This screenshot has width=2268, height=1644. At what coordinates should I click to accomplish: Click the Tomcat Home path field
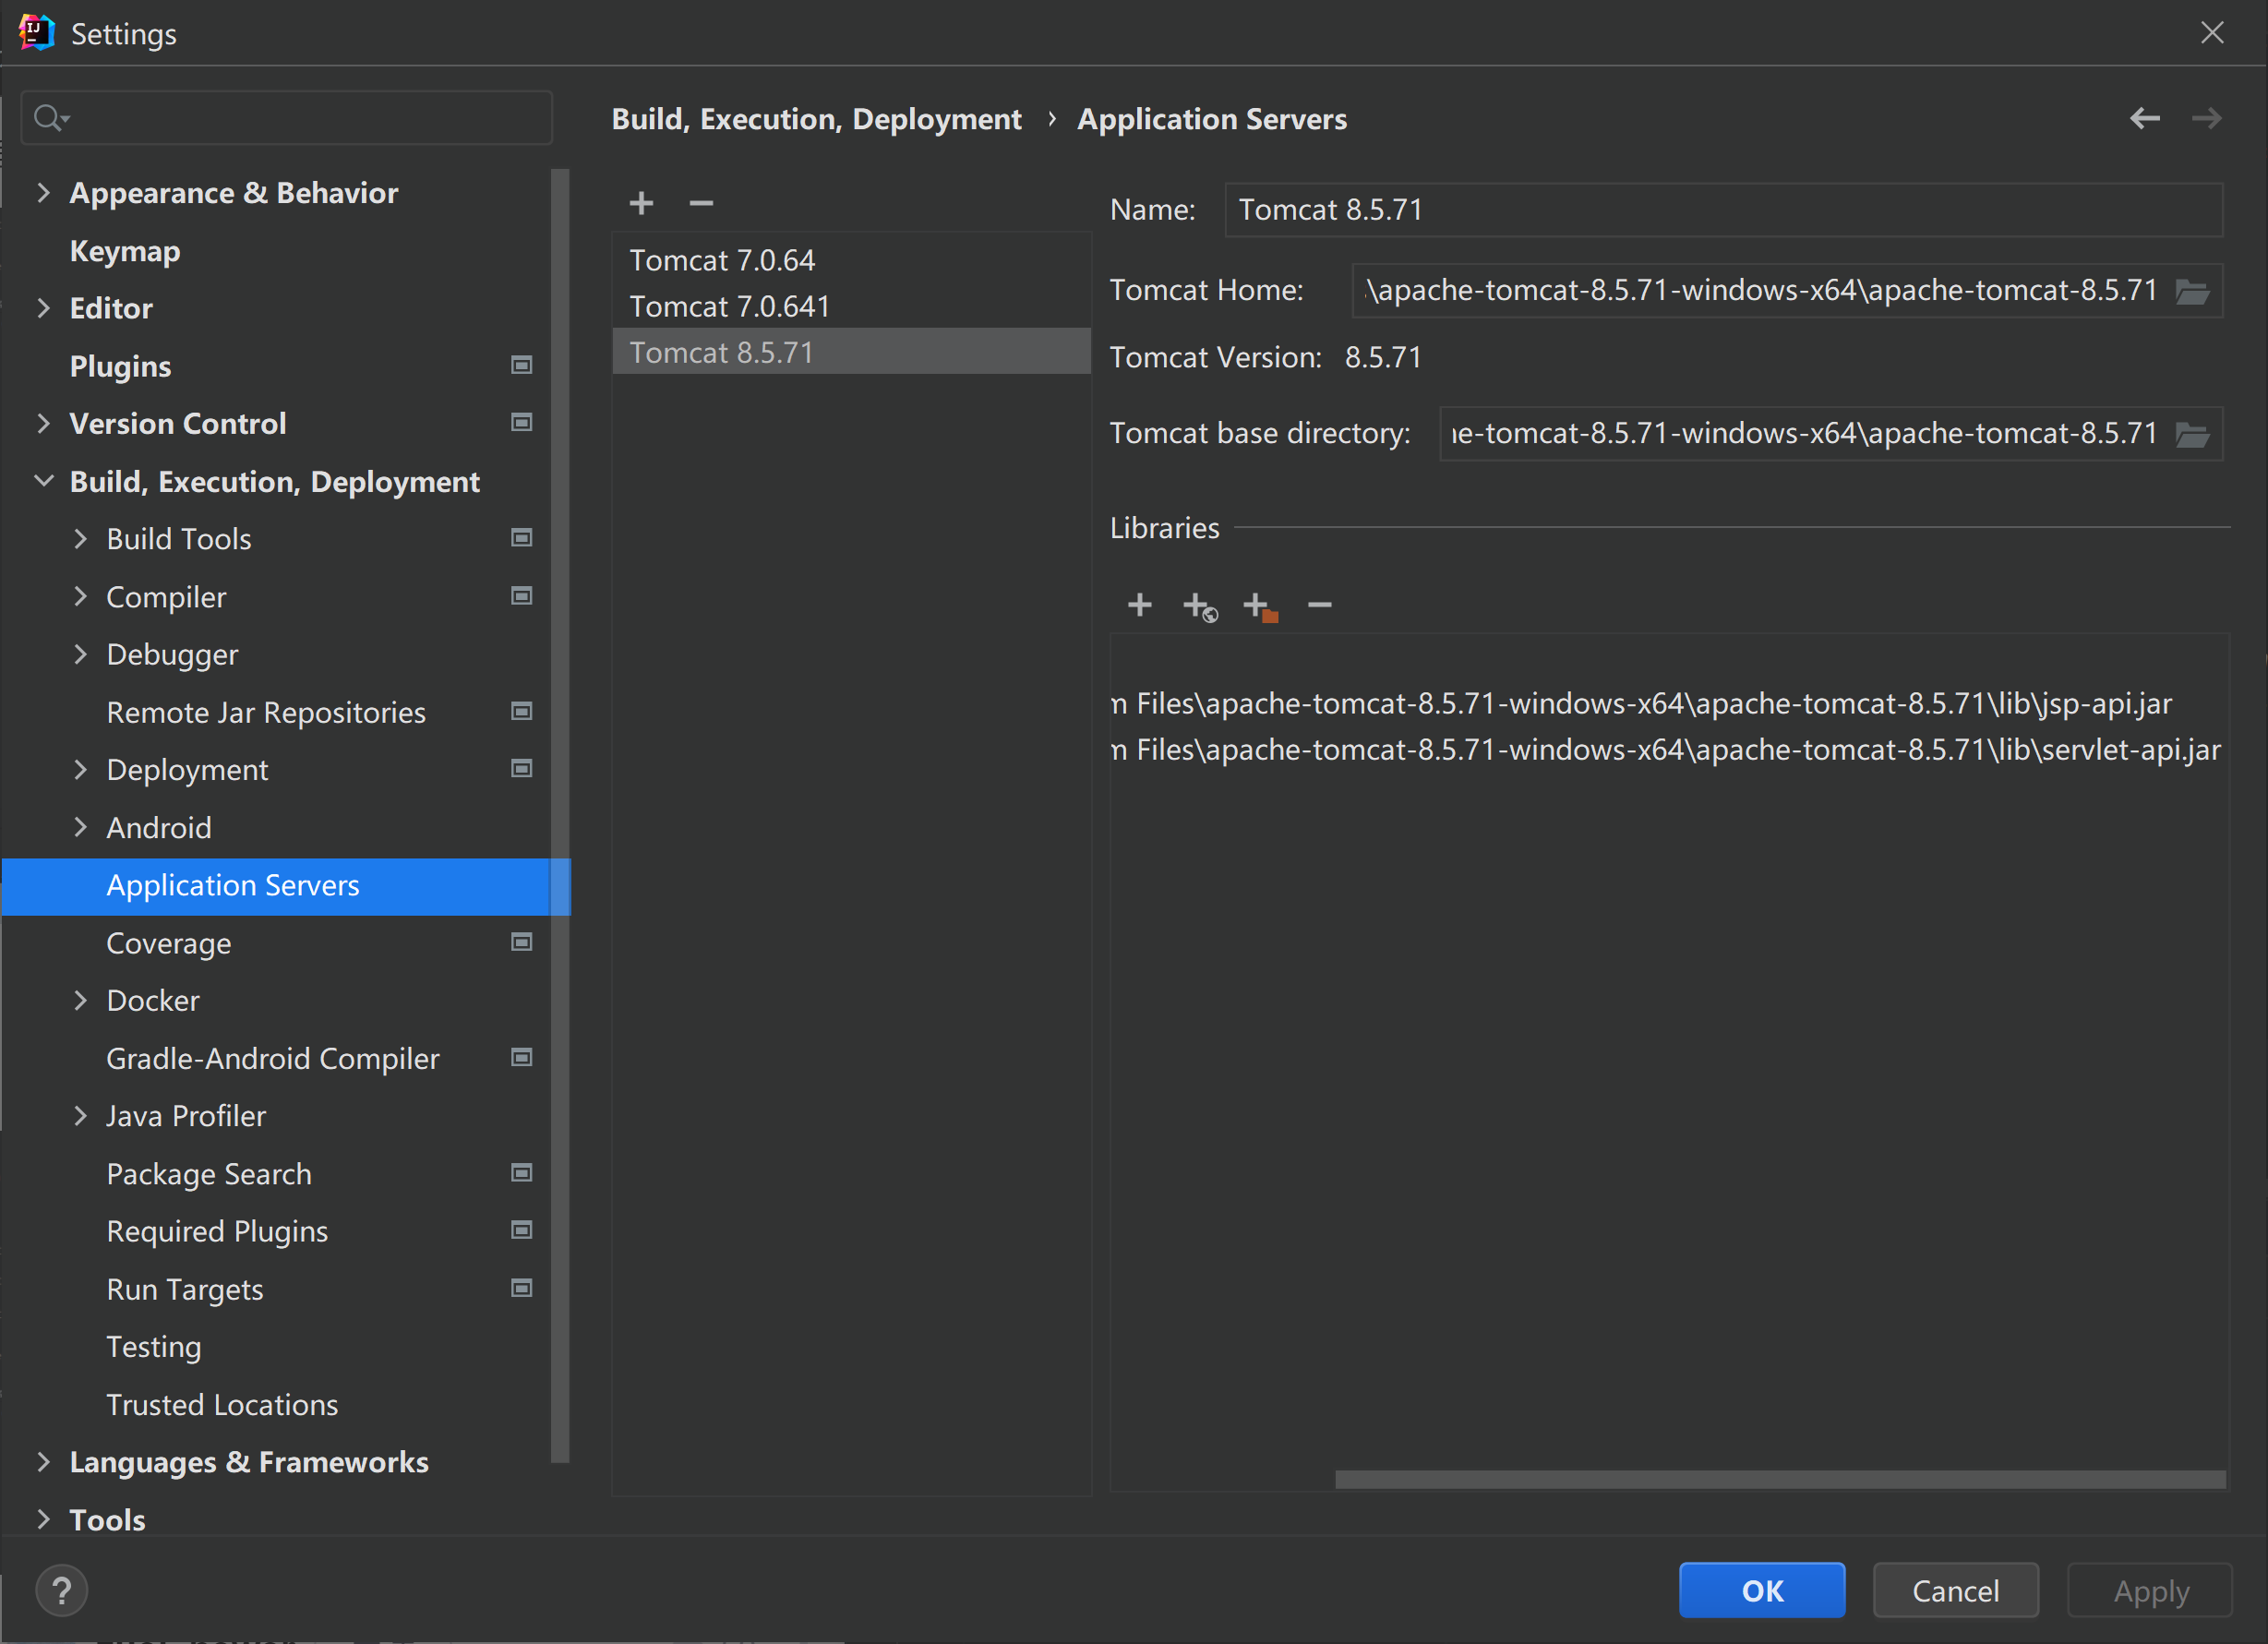point(1760,291)
